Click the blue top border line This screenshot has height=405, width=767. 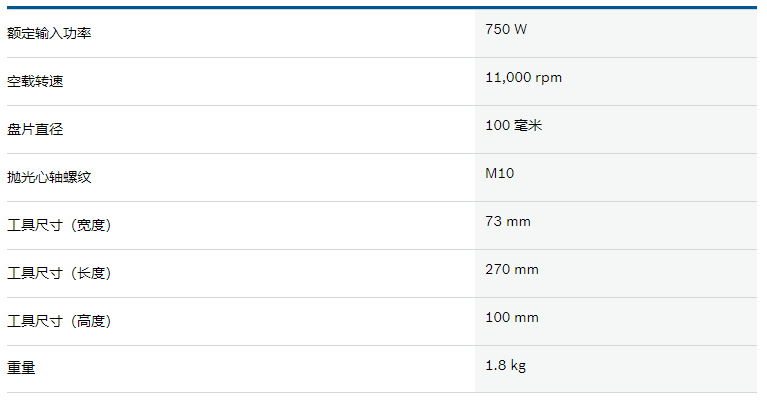click(x=382, y=7)
